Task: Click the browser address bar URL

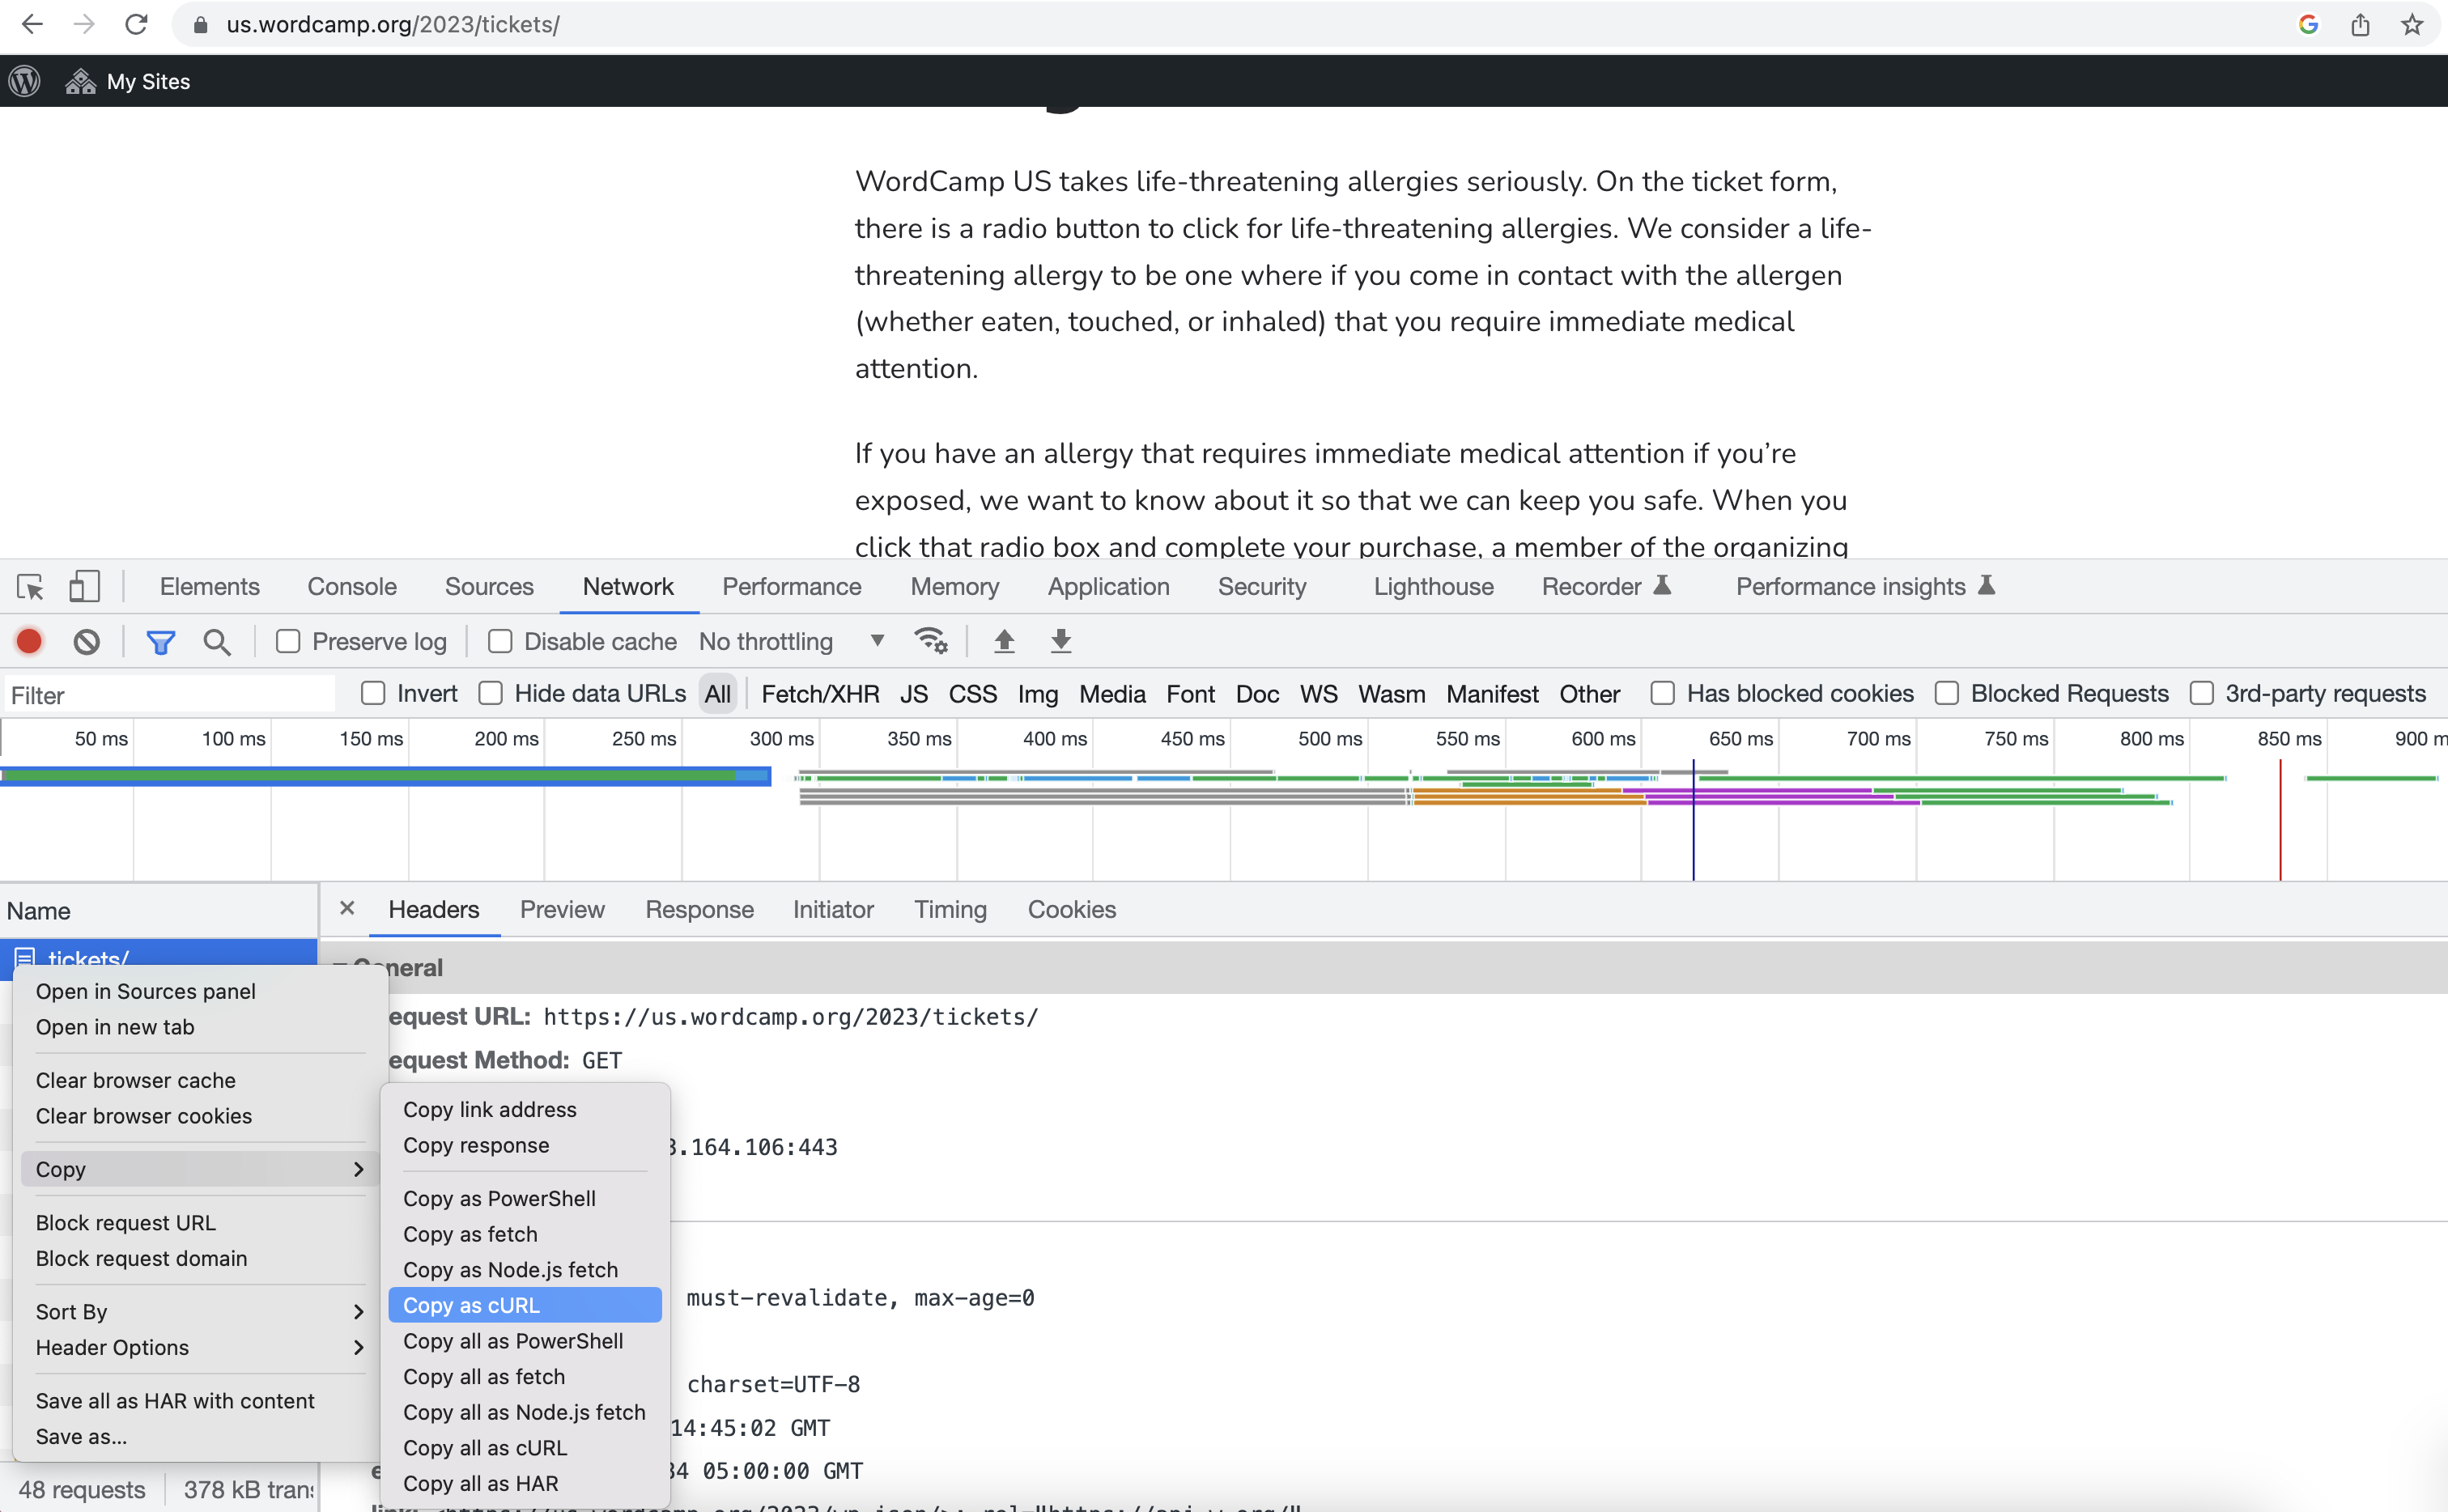Action: [393, 24]
